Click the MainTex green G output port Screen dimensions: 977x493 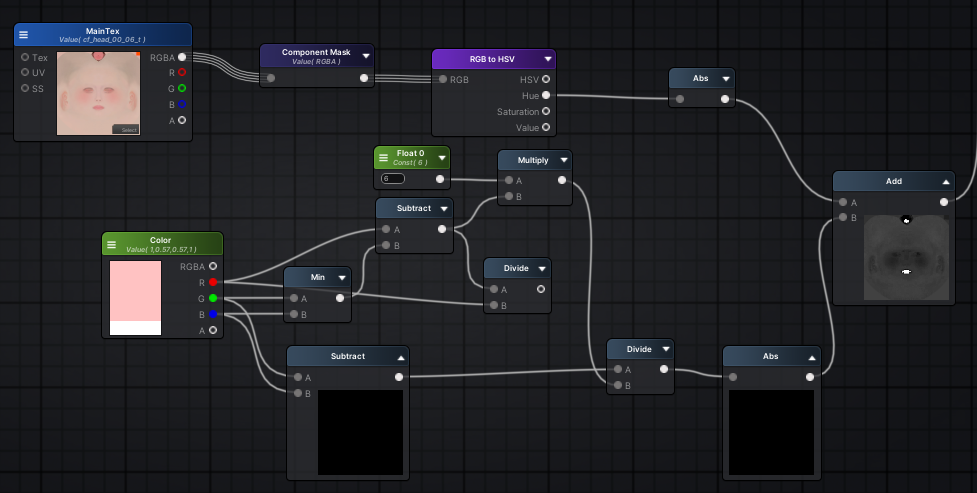[182, 89]
